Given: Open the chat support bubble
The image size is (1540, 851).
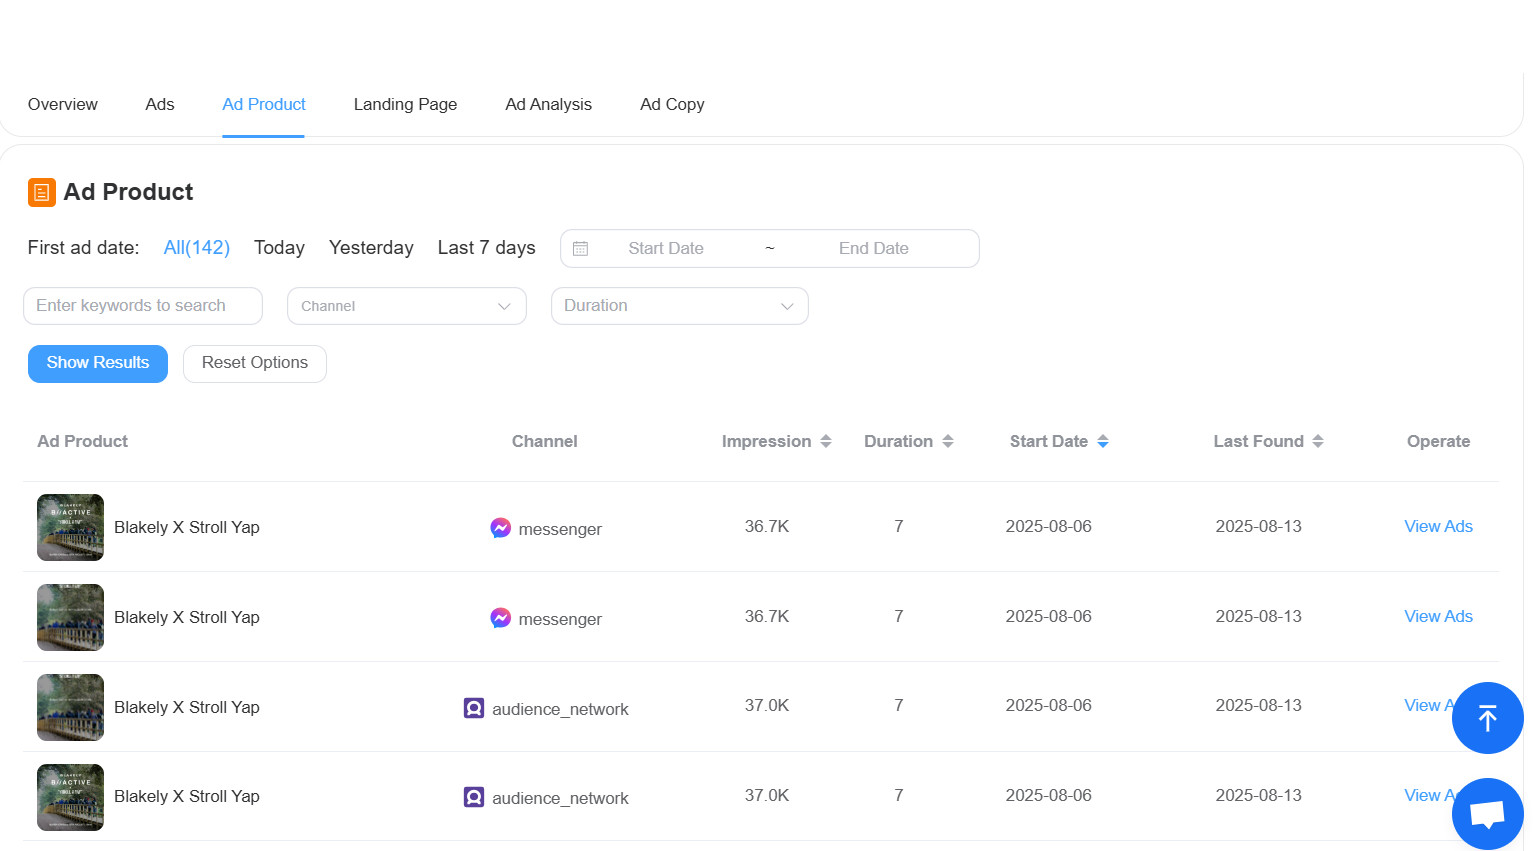Looking at the screenshot, I should pyautogui.click(x=1487, y=814).
